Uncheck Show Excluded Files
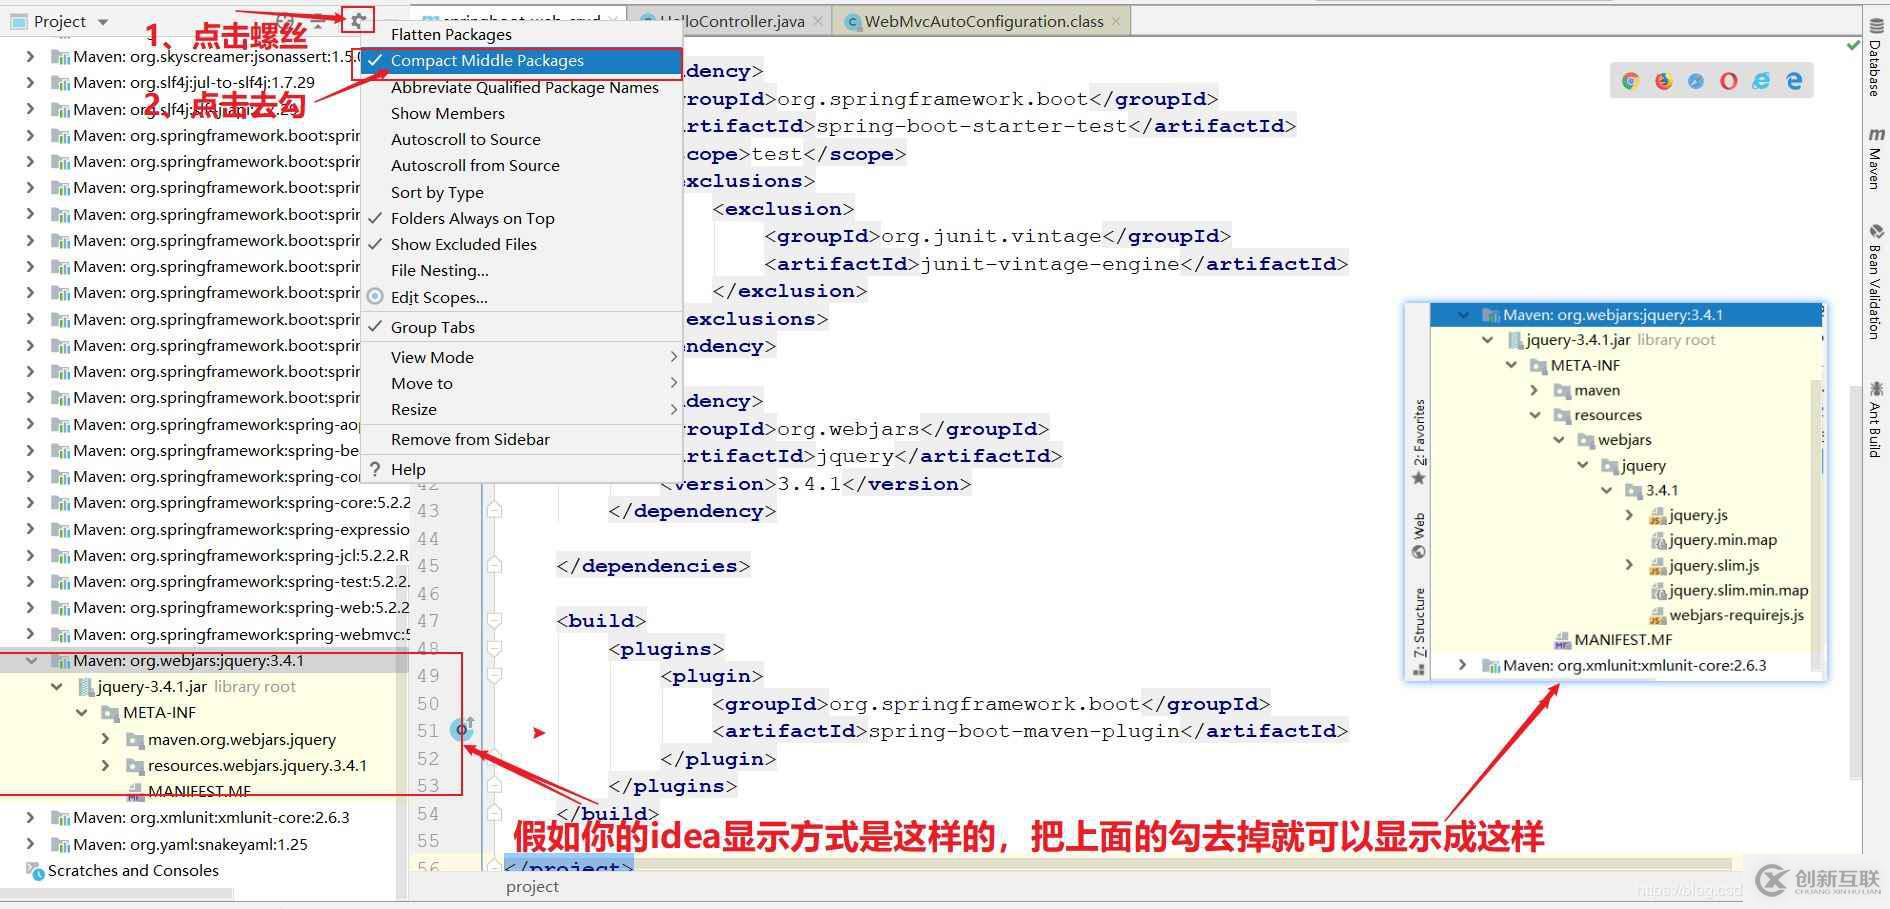This screenshot has width=1890, height=909. click(x=521, y=244)
